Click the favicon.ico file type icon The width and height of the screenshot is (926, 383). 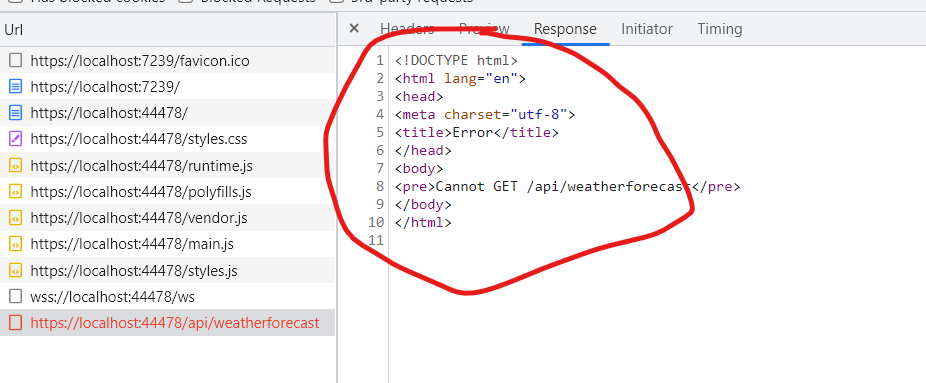[16, 60]
